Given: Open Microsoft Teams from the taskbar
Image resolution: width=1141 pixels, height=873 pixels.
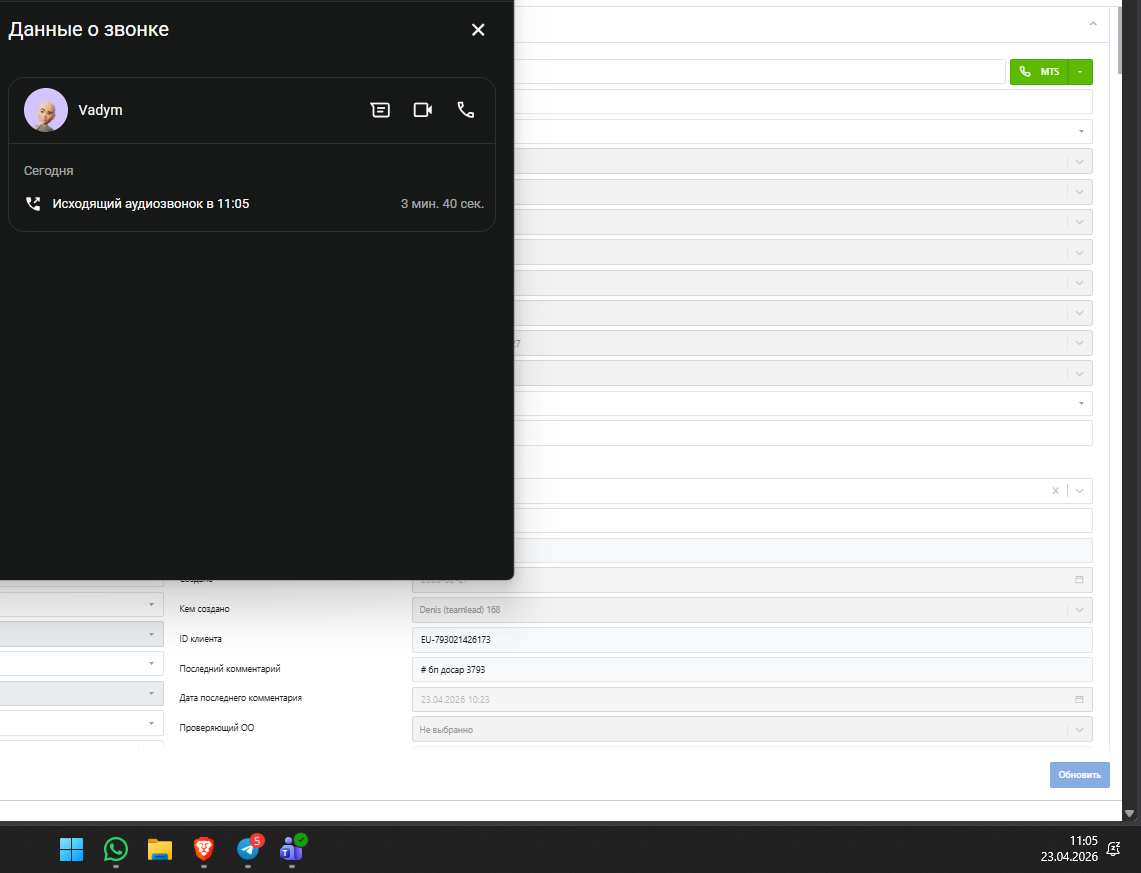Looking at the screenshot, I should [x=293, y=848].
